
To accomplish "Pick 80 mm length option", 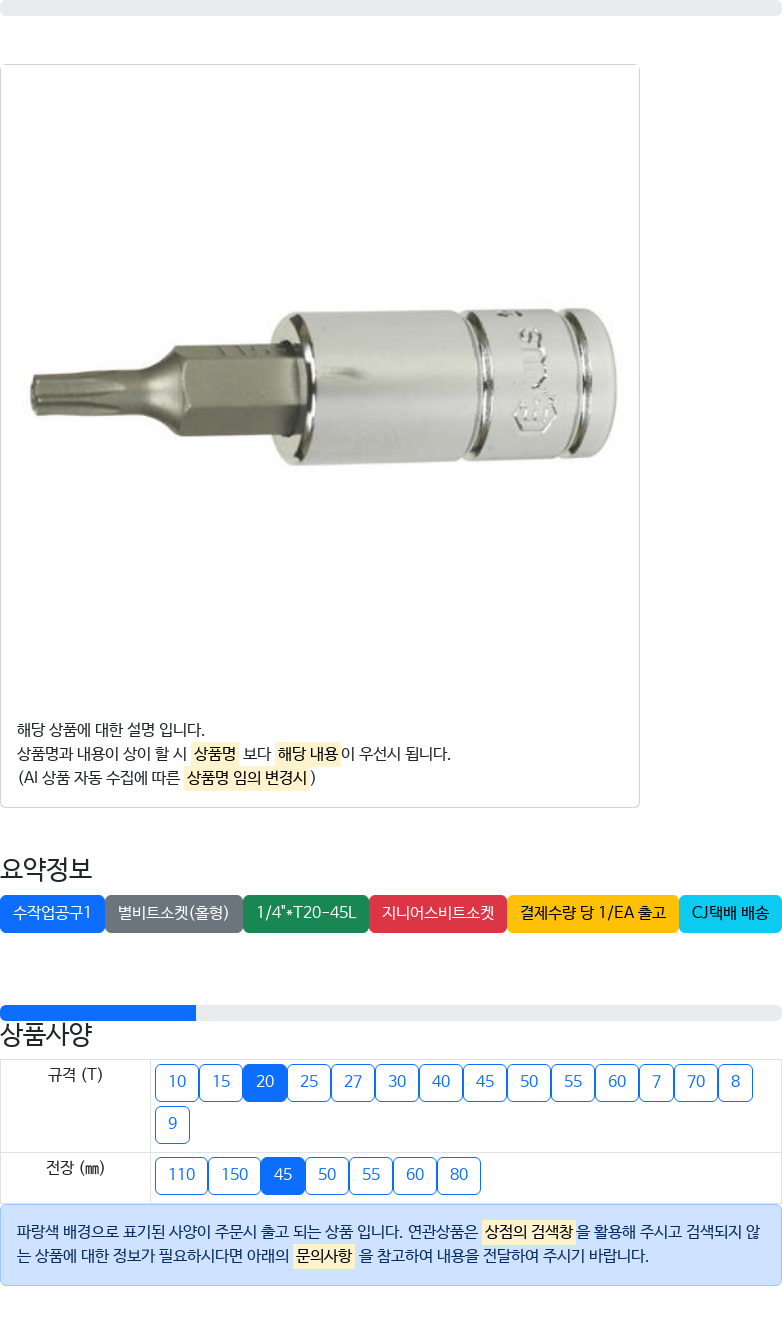I will tap(459, 1175).
